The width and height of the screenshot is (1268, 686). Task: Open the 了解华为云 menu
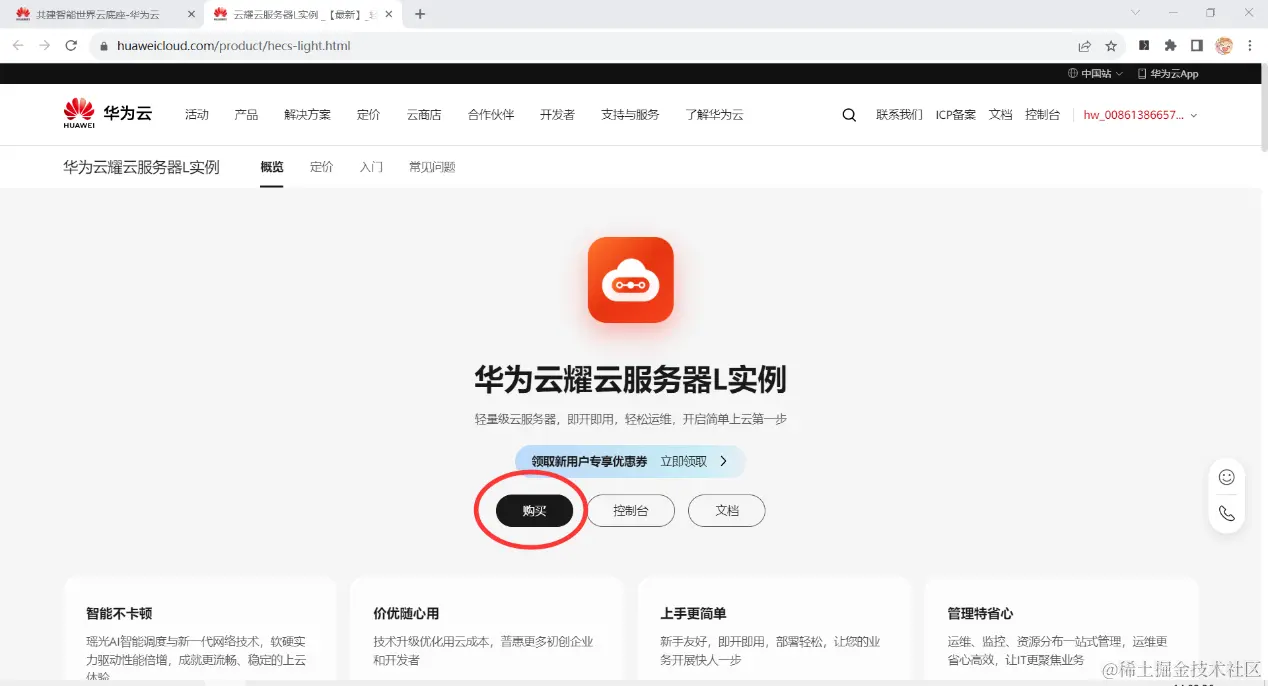pyautogui.click(x=715, y=115)
